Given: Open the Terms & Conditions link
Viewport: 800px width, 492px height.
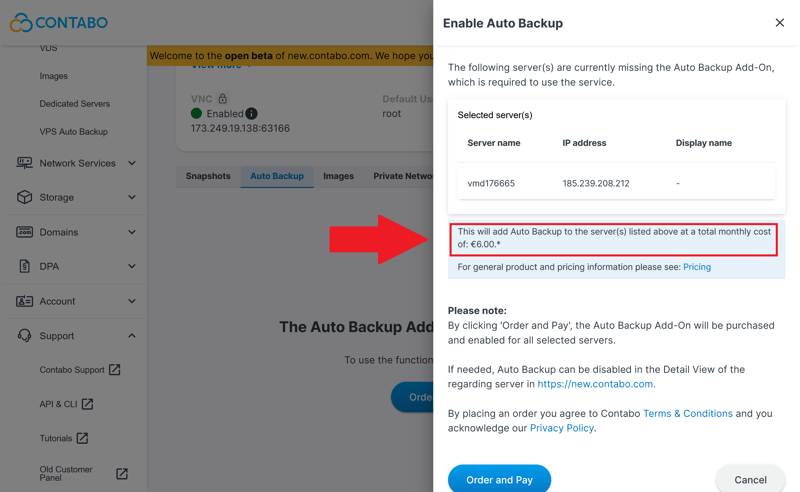Looking at the screenshot, I should (688, 413).
